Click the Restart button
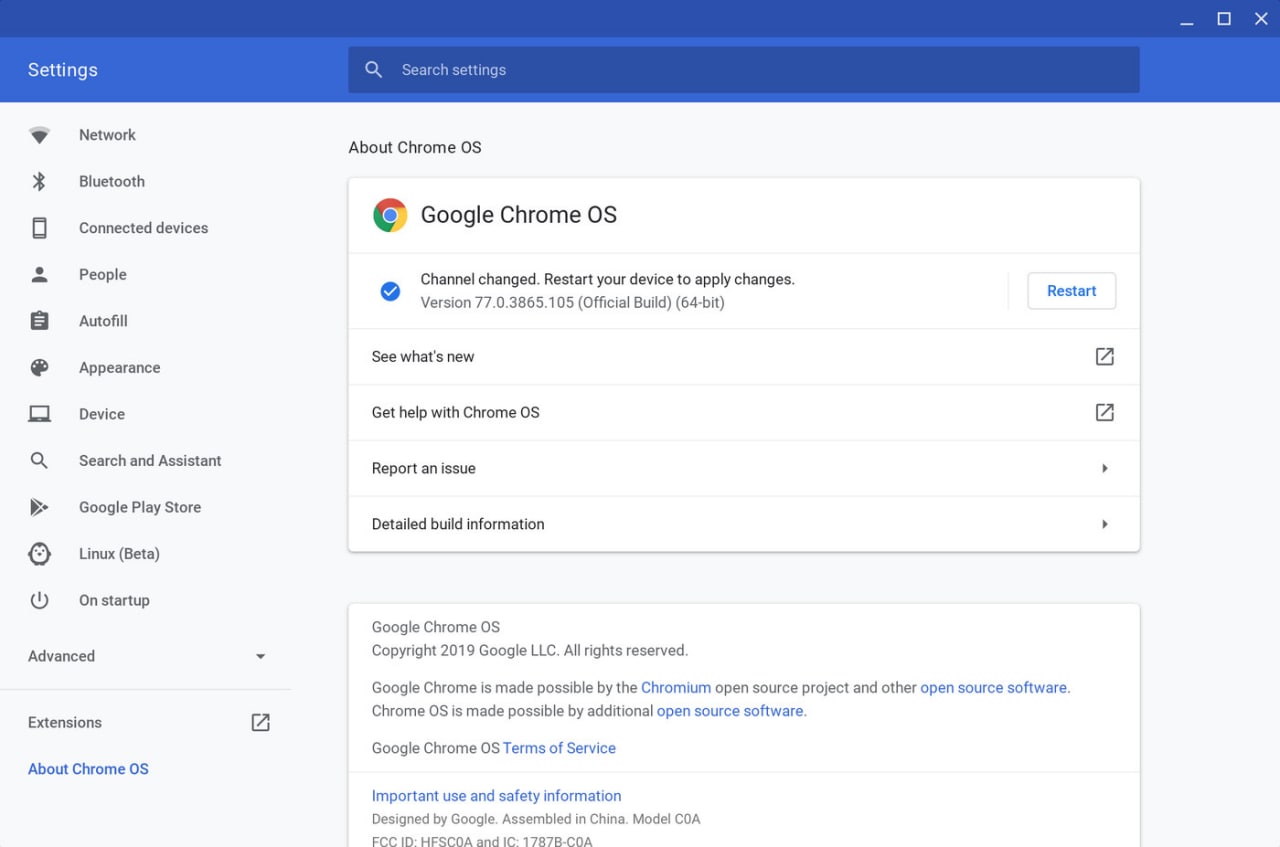The height and width of the screenshot is (847, 1280). 1071,291
